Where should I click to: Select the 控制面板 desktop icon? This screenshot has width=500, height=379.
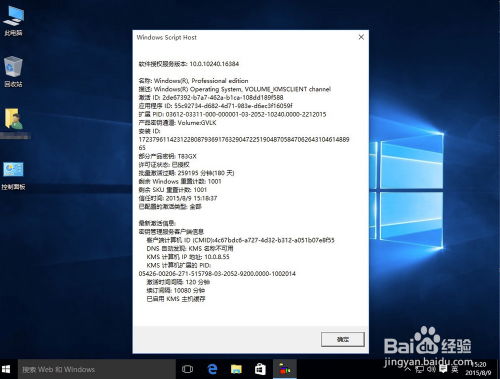coord(13,176)
